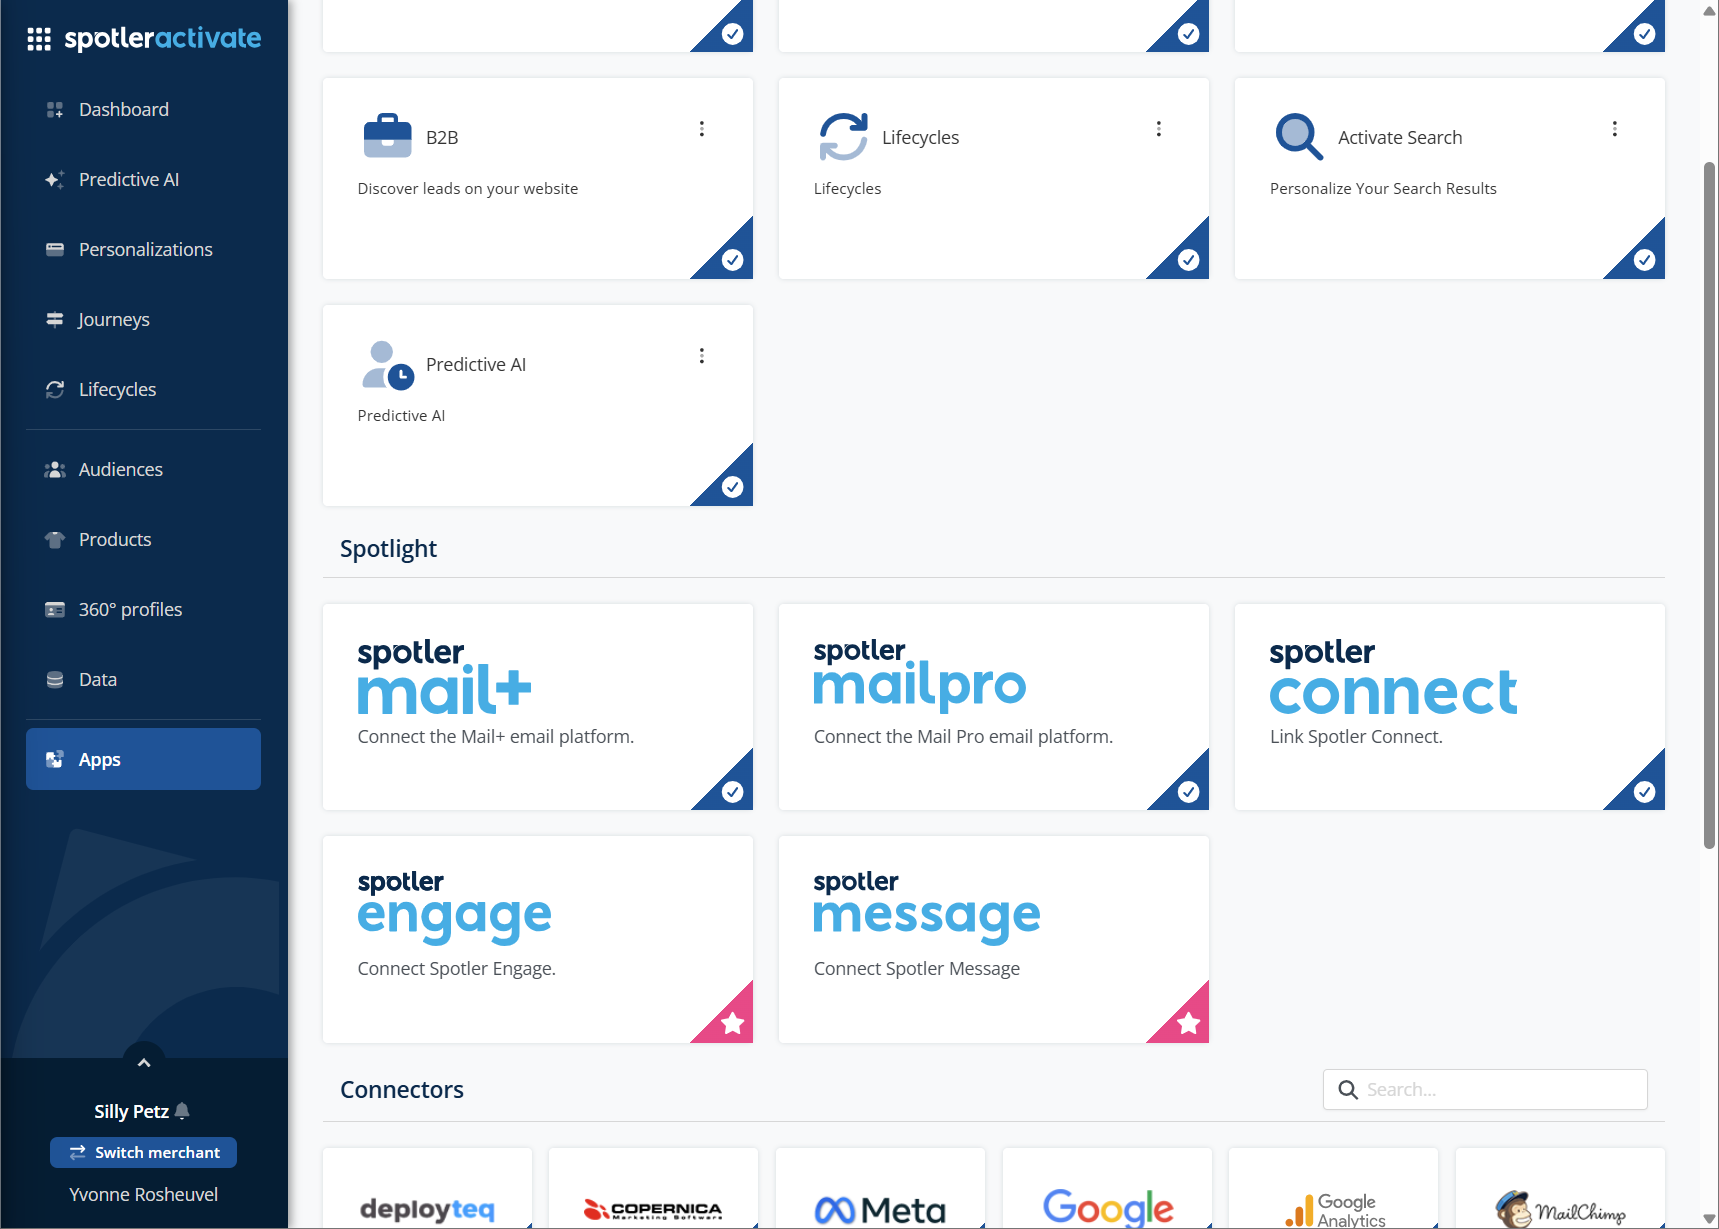This screenshot has height=1229, width=1719.
Task: Click the scrollbar up arrow
Action: pos(1710,9)
